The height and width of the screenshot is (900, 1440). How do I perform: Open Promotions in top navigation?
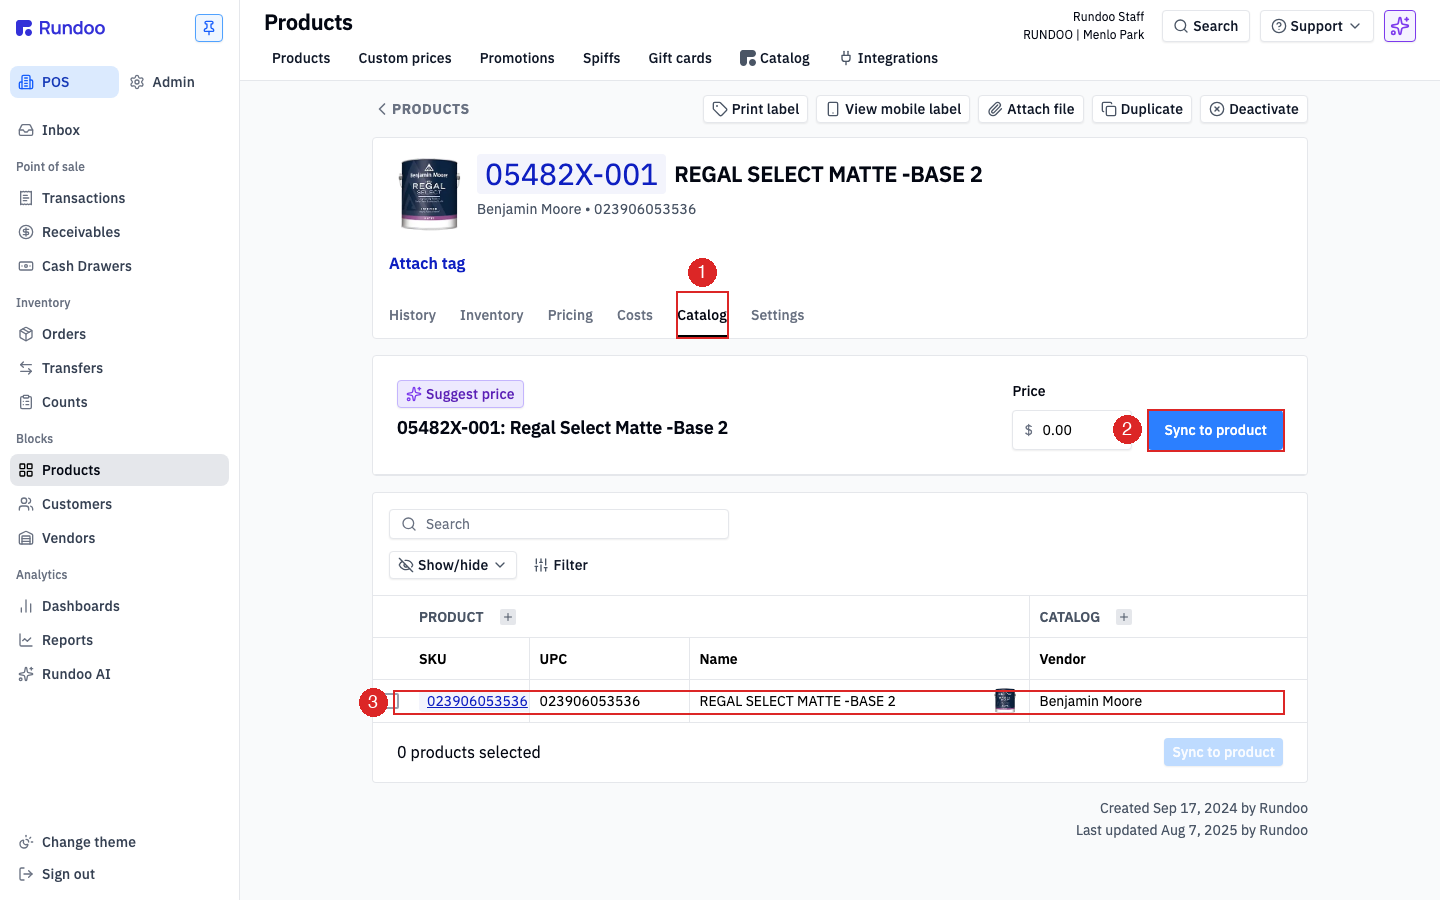tap(517, 58)
